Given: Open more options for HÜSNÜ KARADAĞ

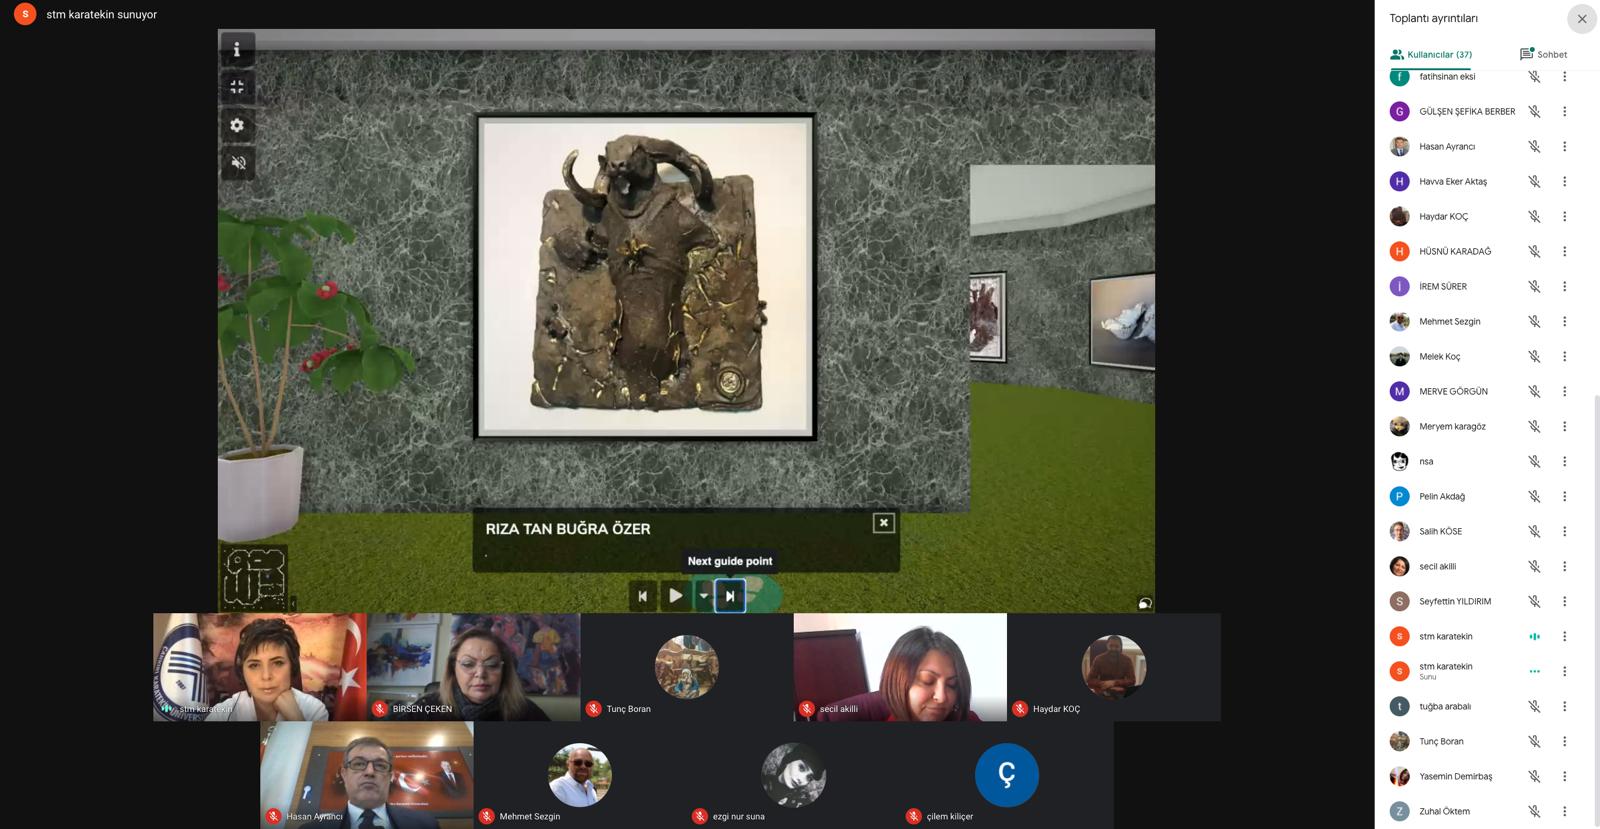Looking at the screenshot, I should click(1565, 252).
